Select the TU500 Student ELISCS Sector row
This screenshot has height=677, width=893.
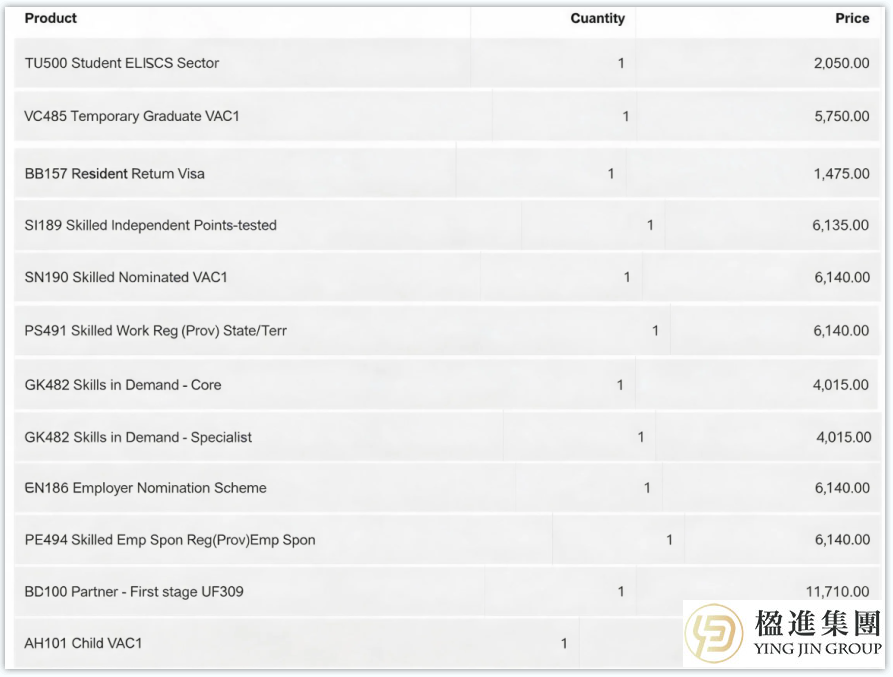[447, 63]
